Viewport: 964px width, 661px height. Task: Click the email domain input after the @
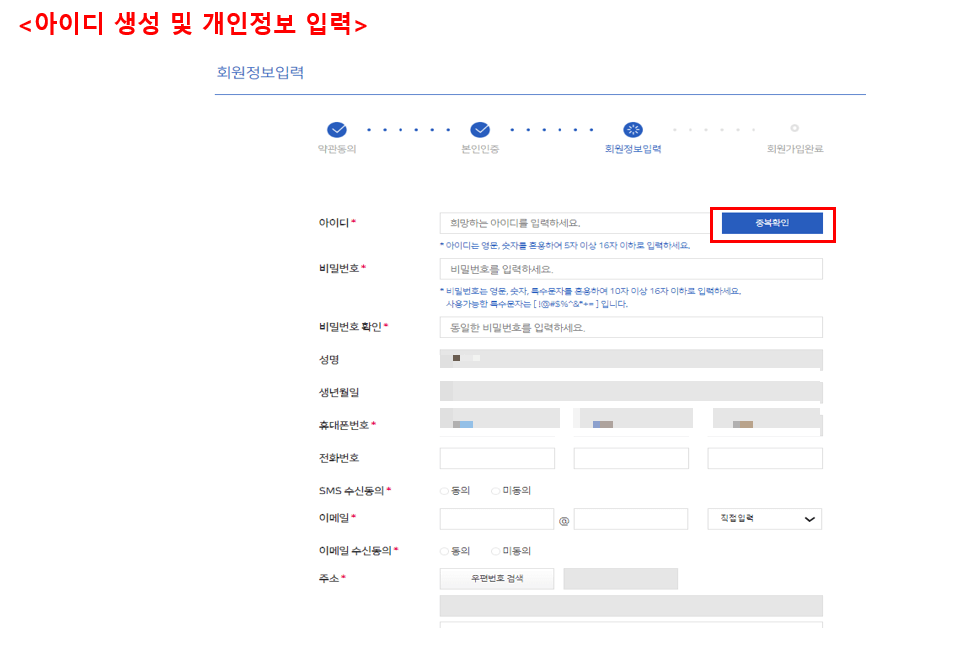[x=630, y=518]
